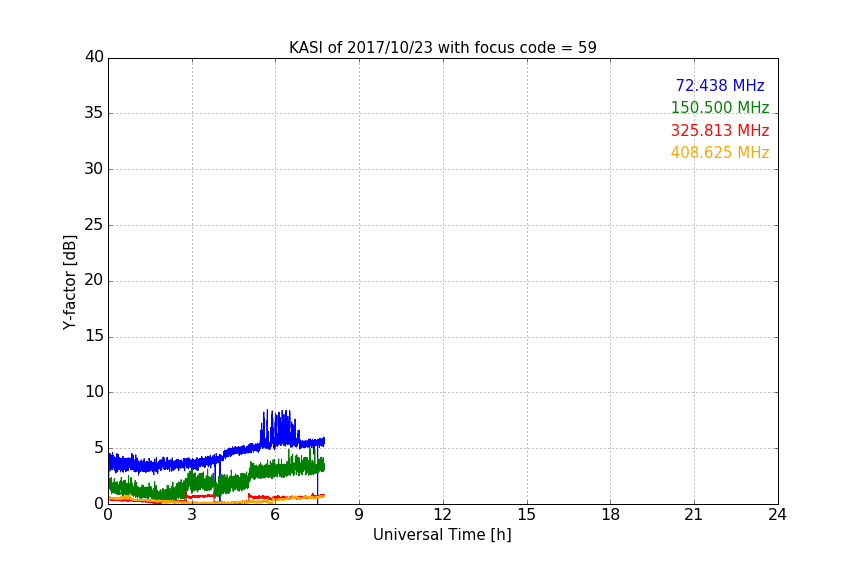Viewport: 864px width, 576px height.
Task: Select the green 150.500 MHz legend label
Action: click(x=720, y=107)
